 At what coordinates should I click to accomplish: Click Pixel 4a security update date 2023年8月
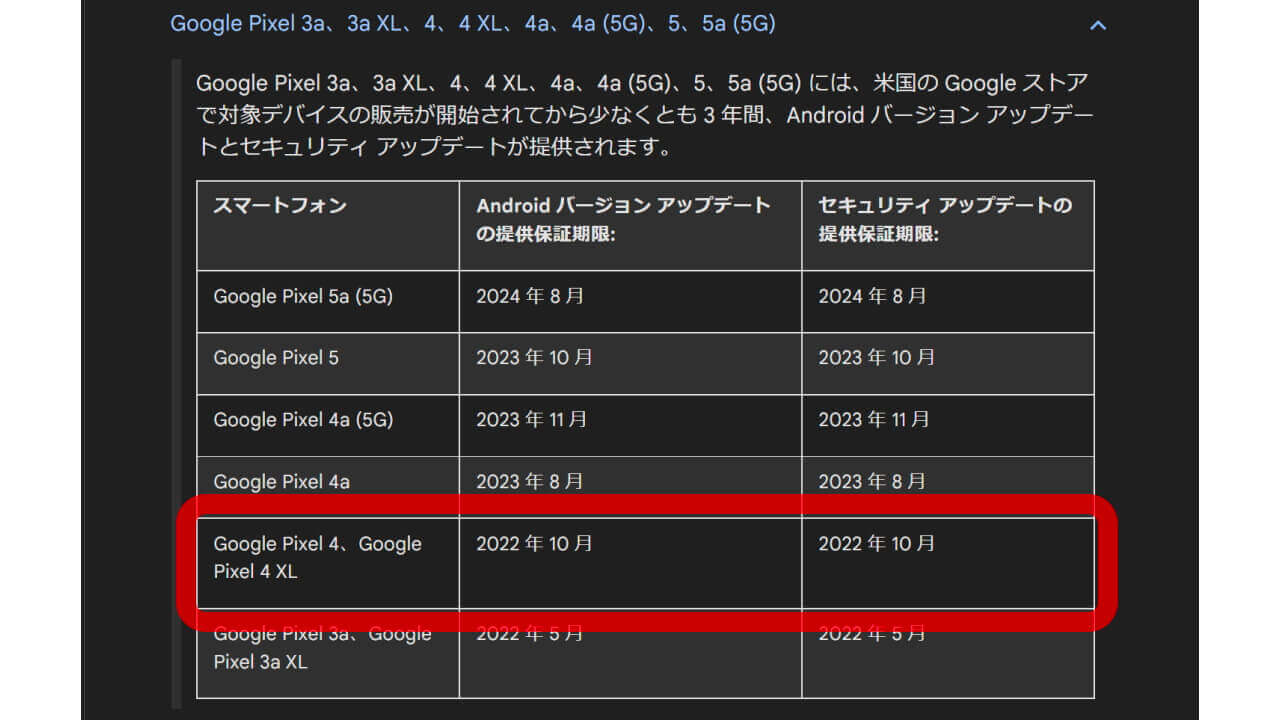[x=872, y=481]
